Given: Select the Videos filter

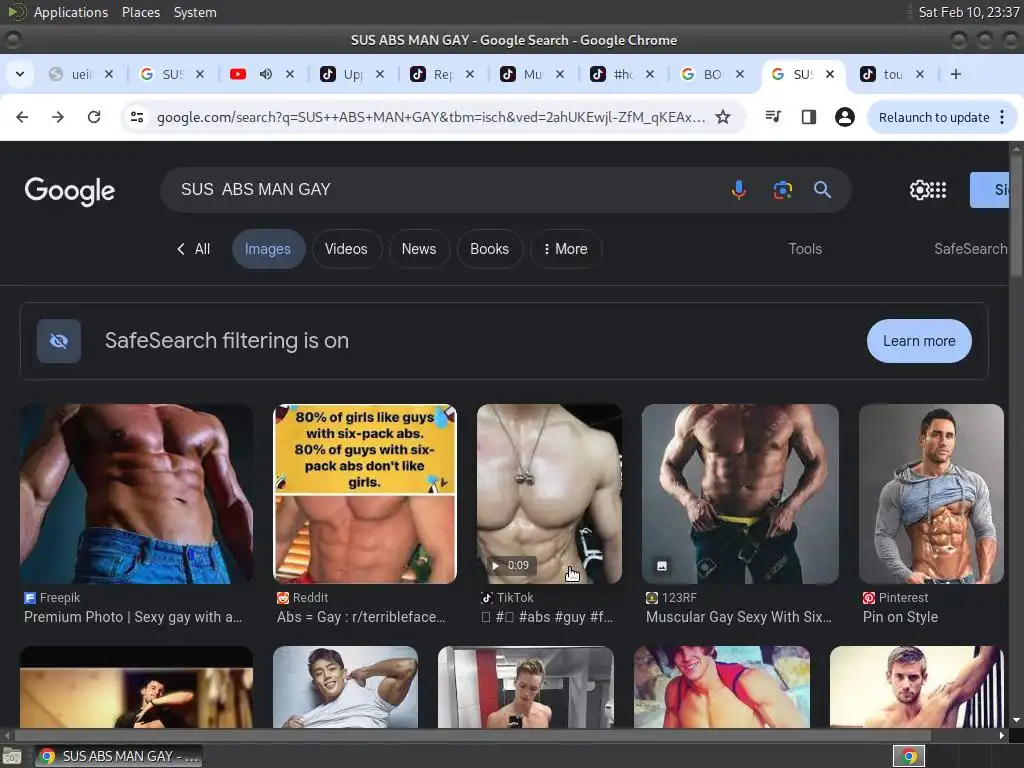Looking at the screenshot, I should pyautogui.click(x=346, y=249).
